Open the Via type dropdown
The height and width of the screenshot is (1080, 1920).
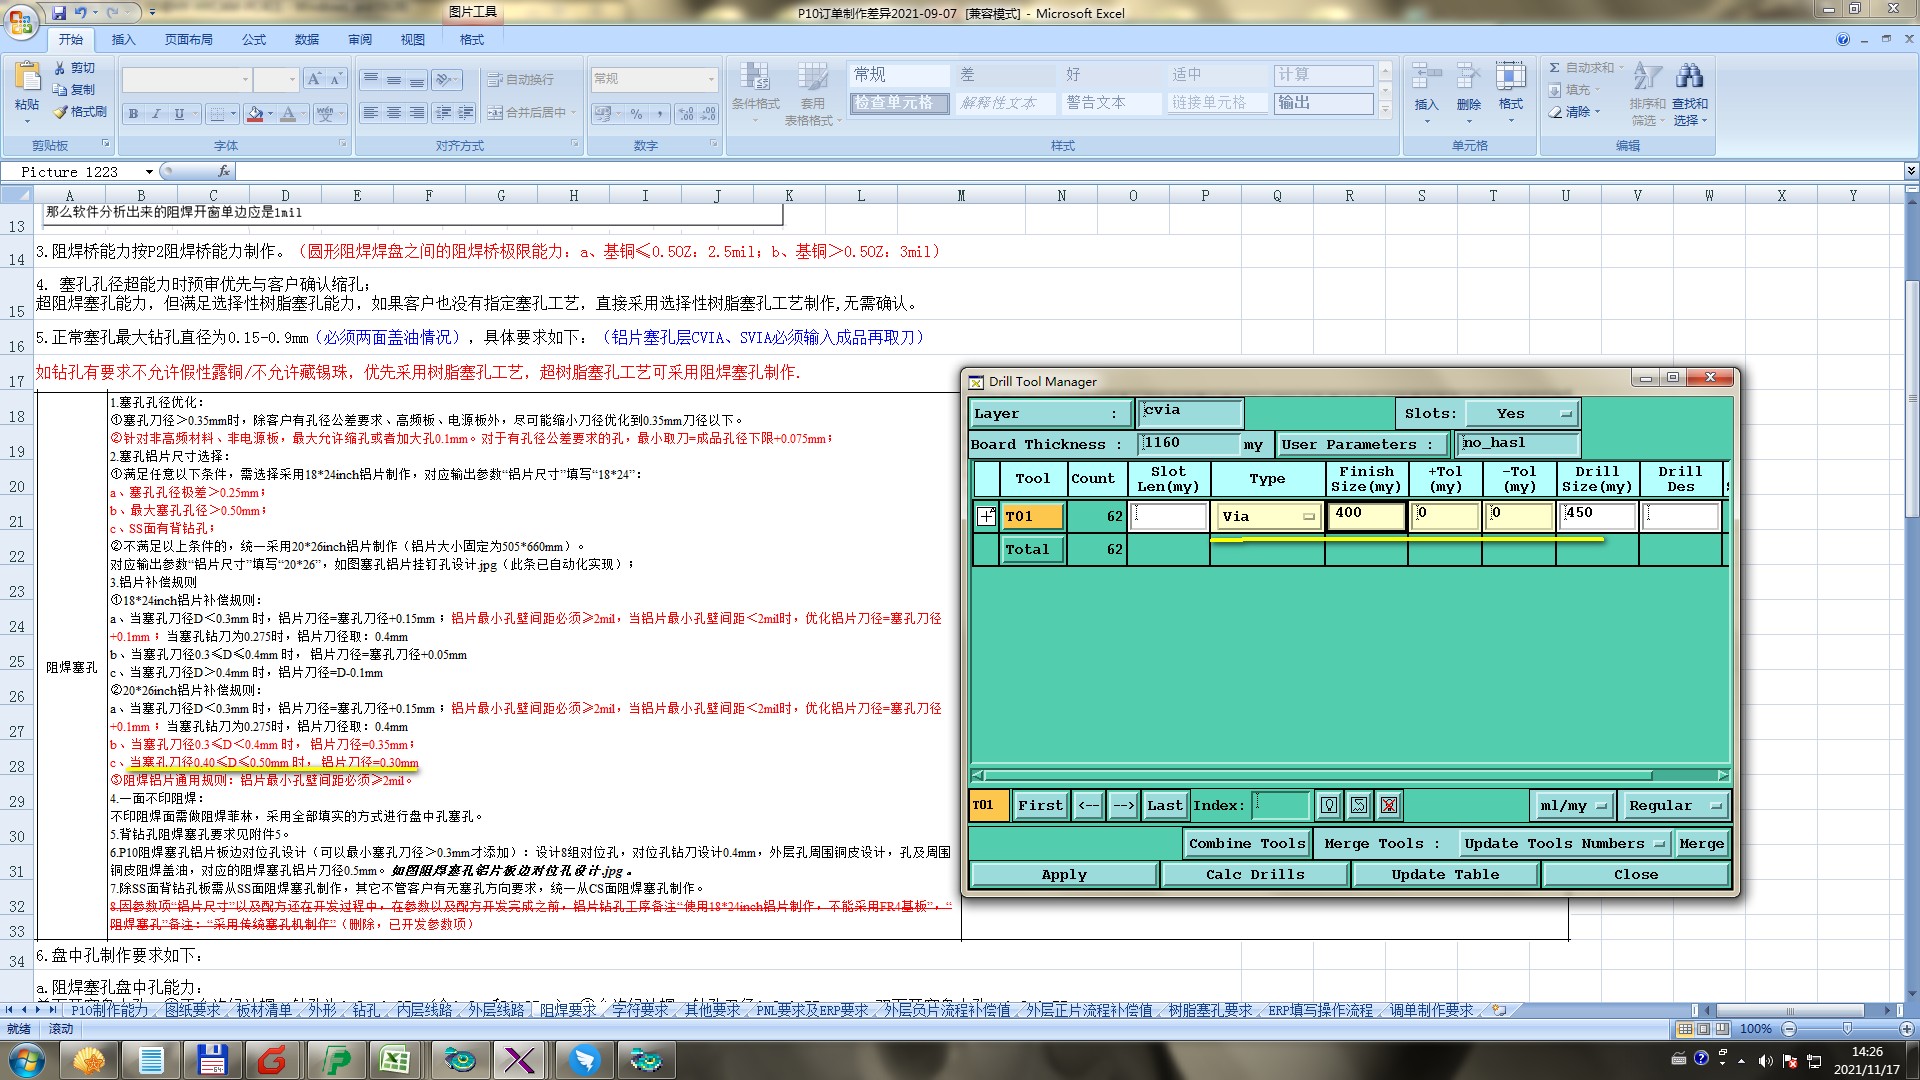1308,517
